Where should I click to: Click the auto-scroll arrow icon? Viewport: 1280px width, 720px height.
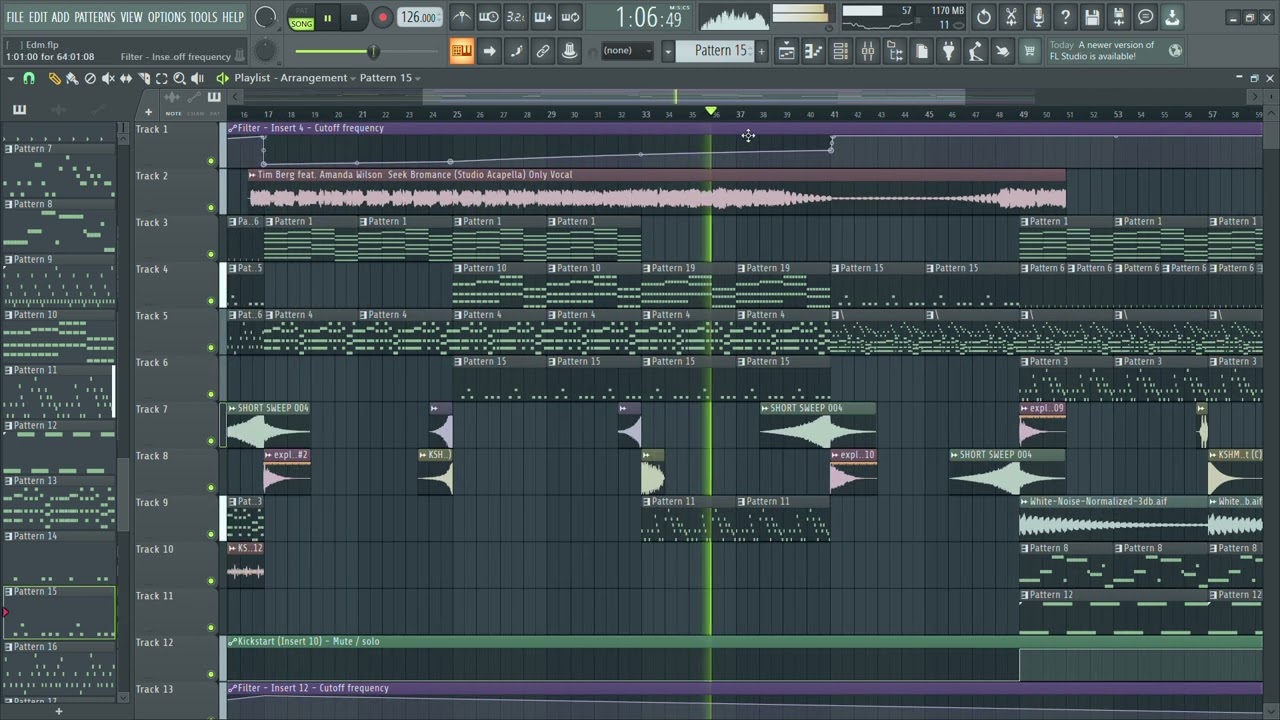point(489,51)
